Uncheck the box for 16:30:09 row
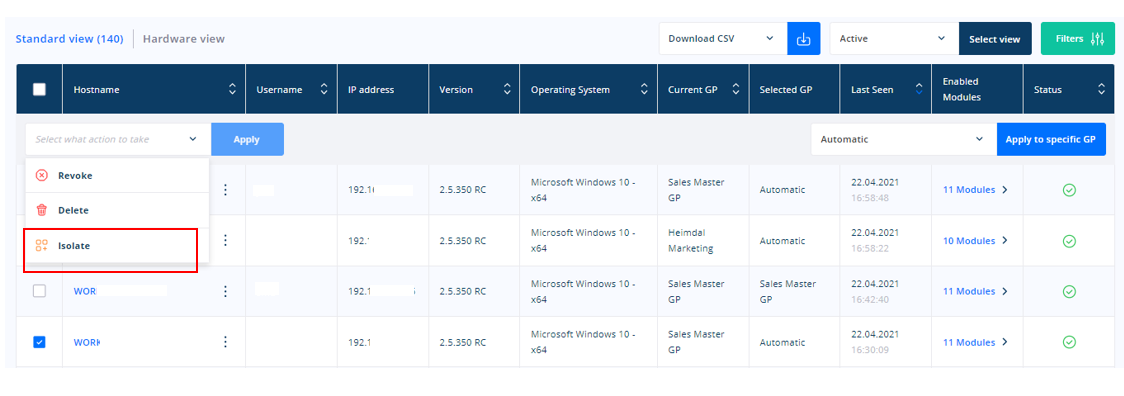The height and width of the screenshot is (396, 1124). (39, 342)
